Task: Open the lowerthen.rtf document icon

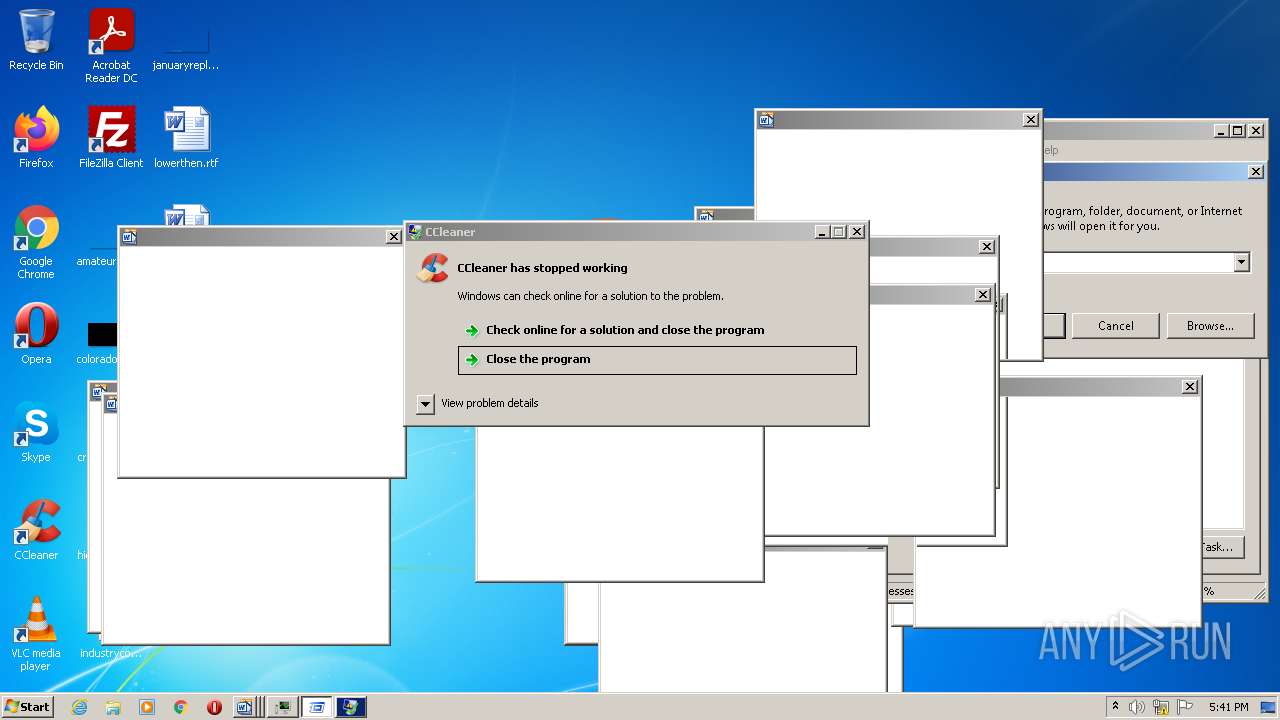Action: (x=186, y=138)
